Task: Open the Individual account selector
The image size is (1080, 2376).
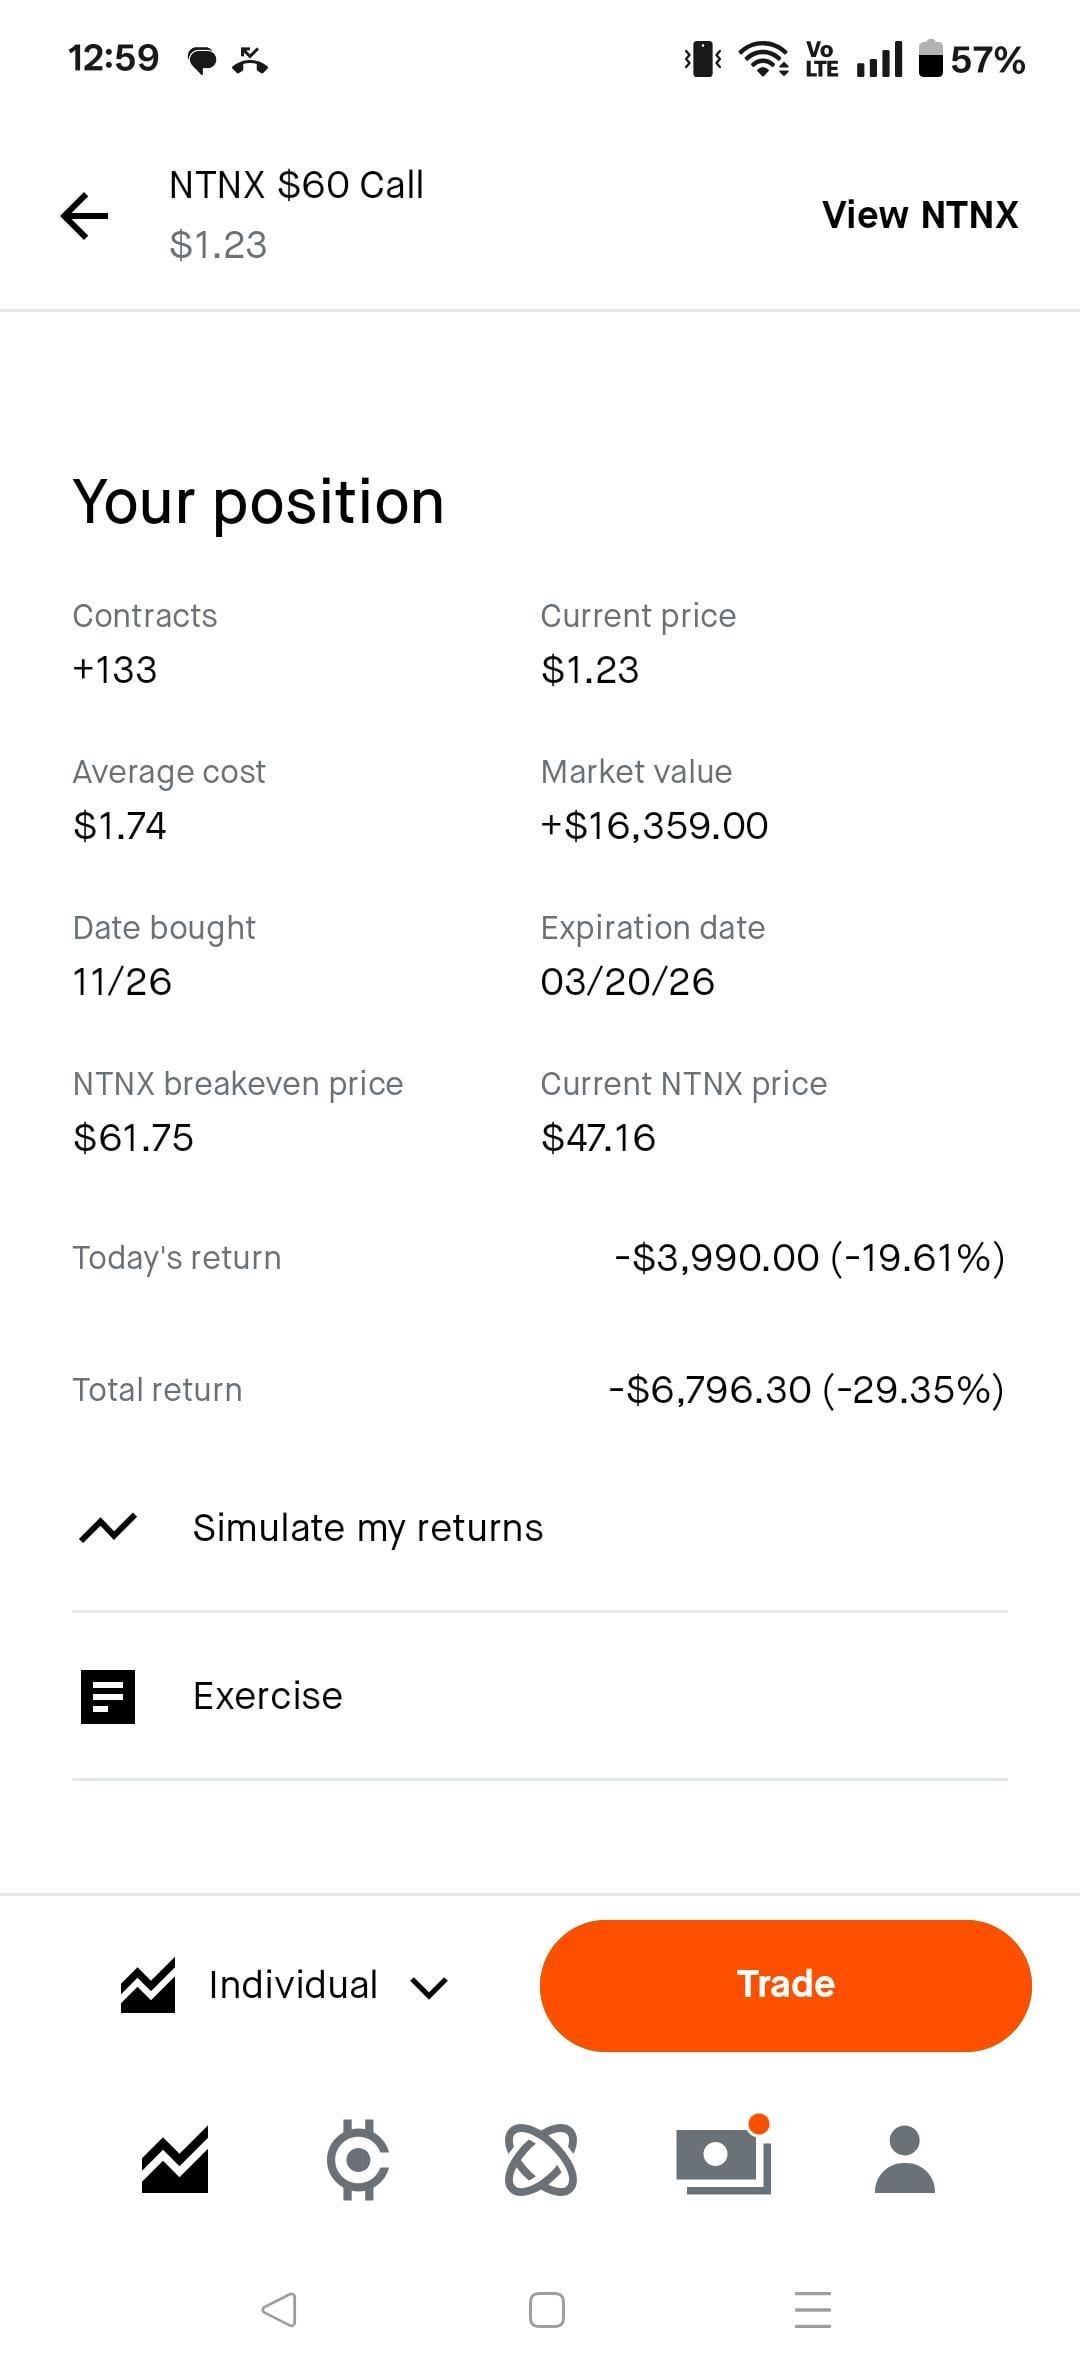Action: (292, 1985)
